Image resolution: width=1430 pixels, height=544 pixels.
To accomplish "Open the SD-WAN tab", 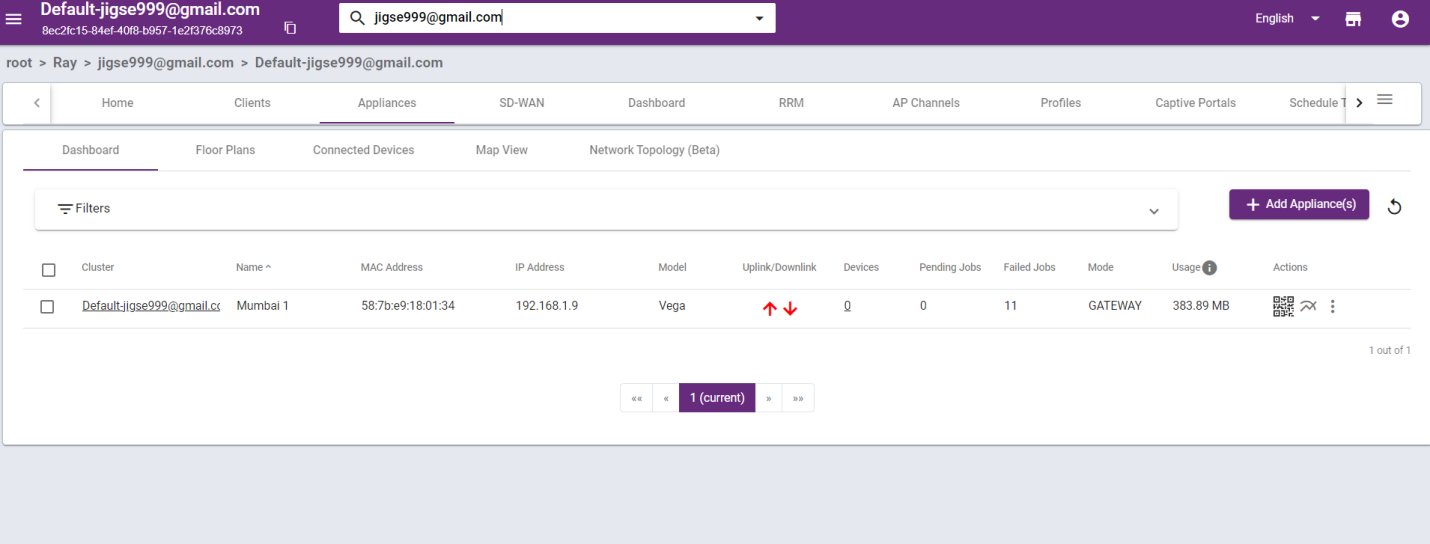I will pos(522,102).
